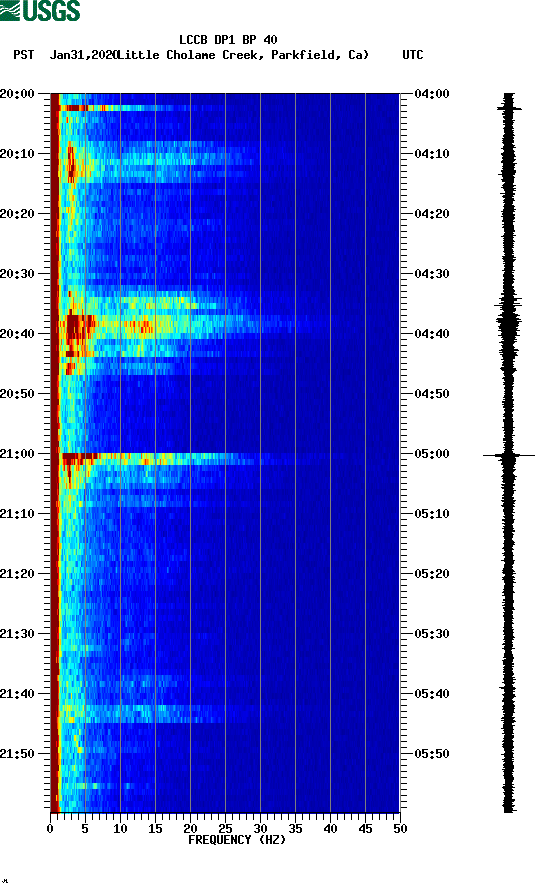Viewport: 552px width, 892px height.
Task: Click the '21:00' PST time label
Action: click(x=17, y=454)
